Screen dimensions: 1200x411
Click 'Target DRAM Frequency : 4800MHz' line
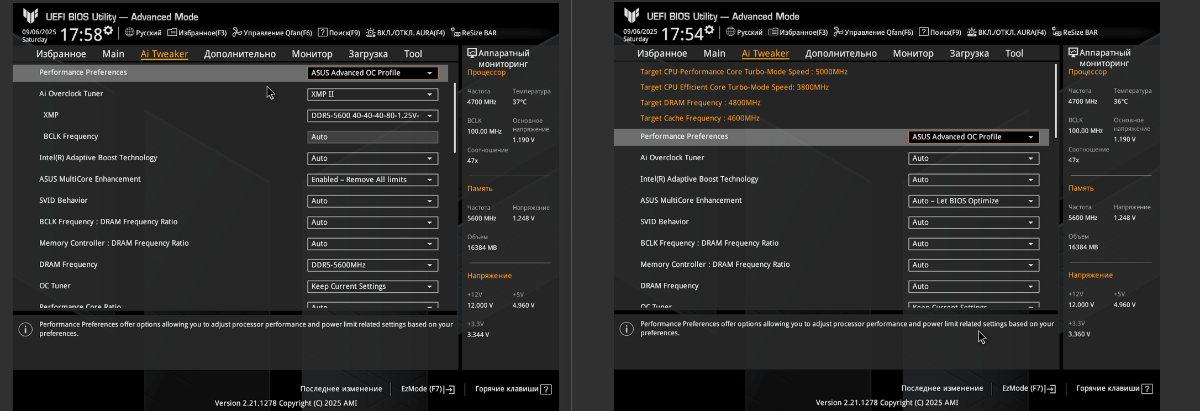tap(700, 103)
